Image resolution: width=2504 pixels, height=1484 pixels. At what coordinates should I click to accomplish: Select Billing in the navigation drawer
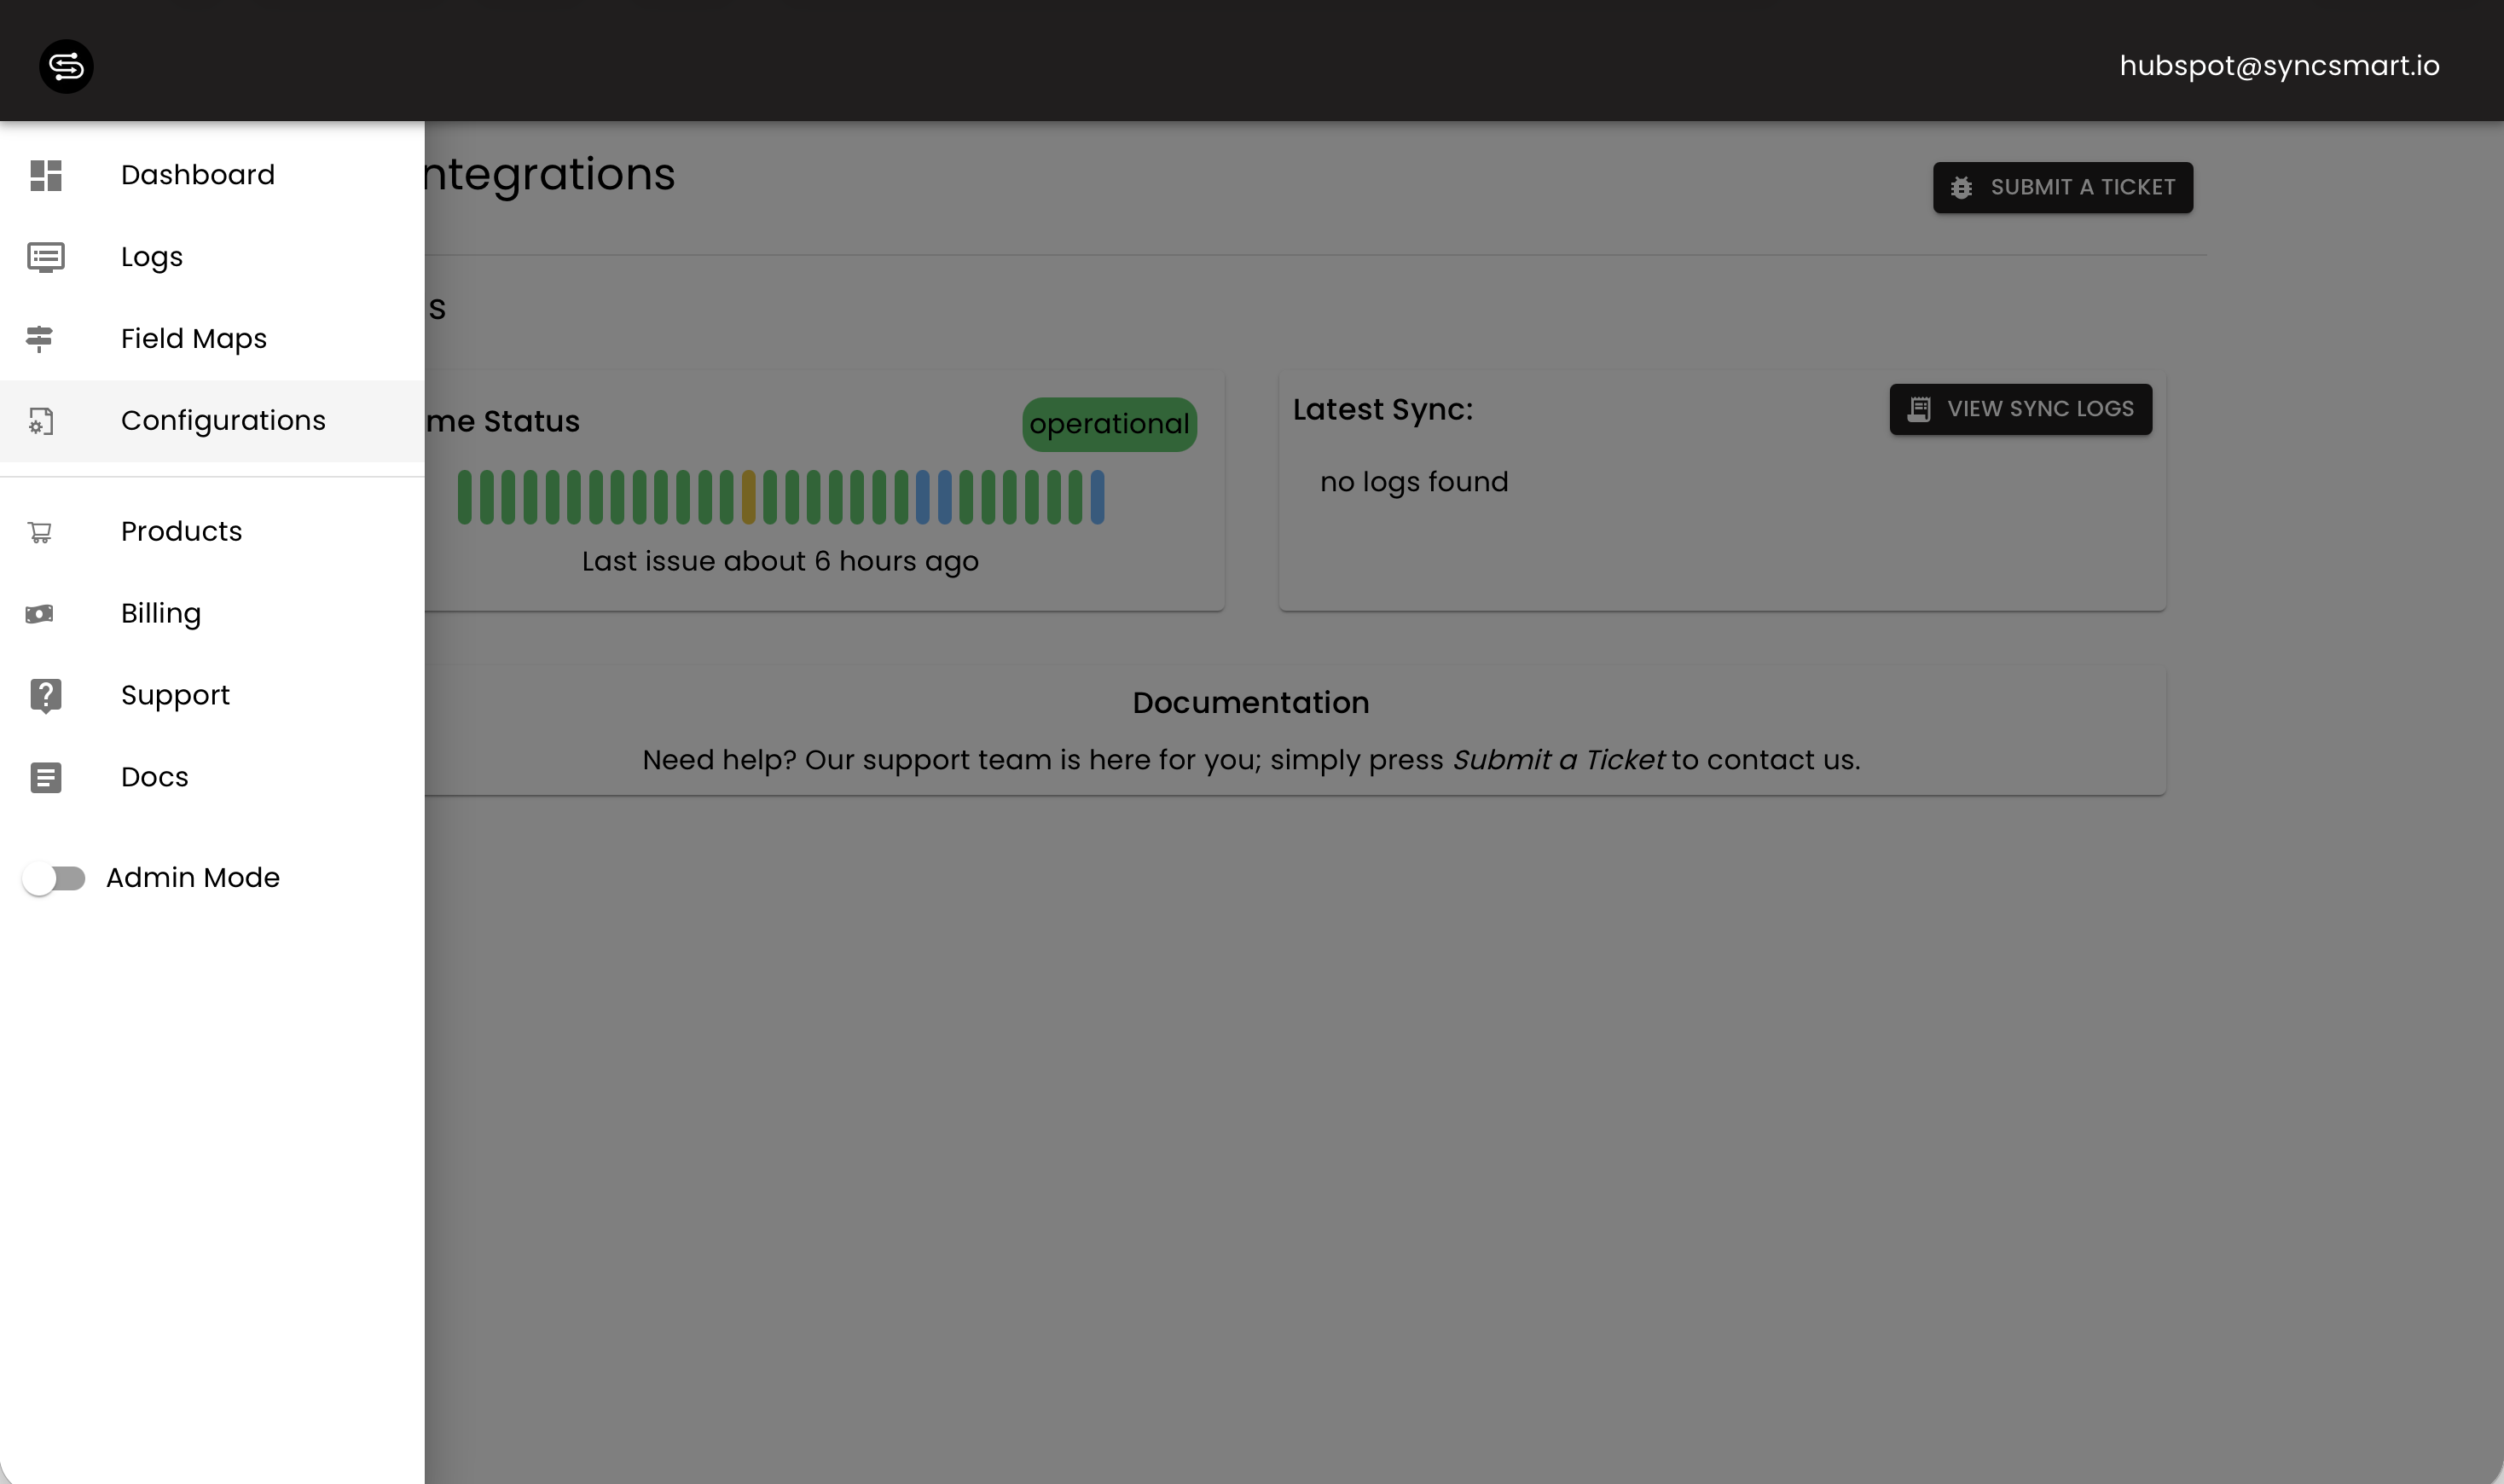click(160, 613)
